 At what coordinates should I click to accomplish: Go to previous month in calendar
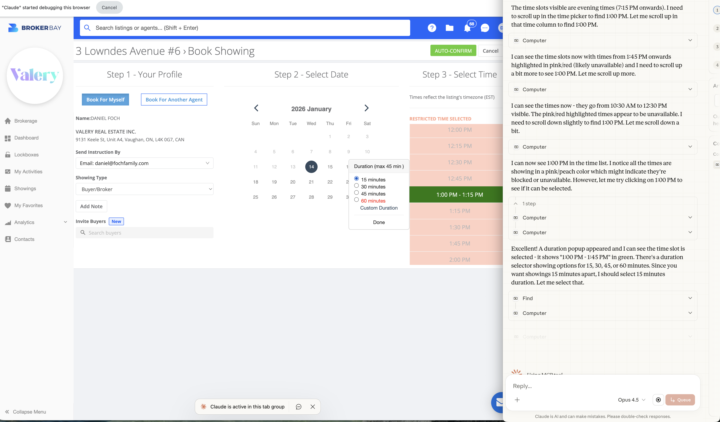256,108
